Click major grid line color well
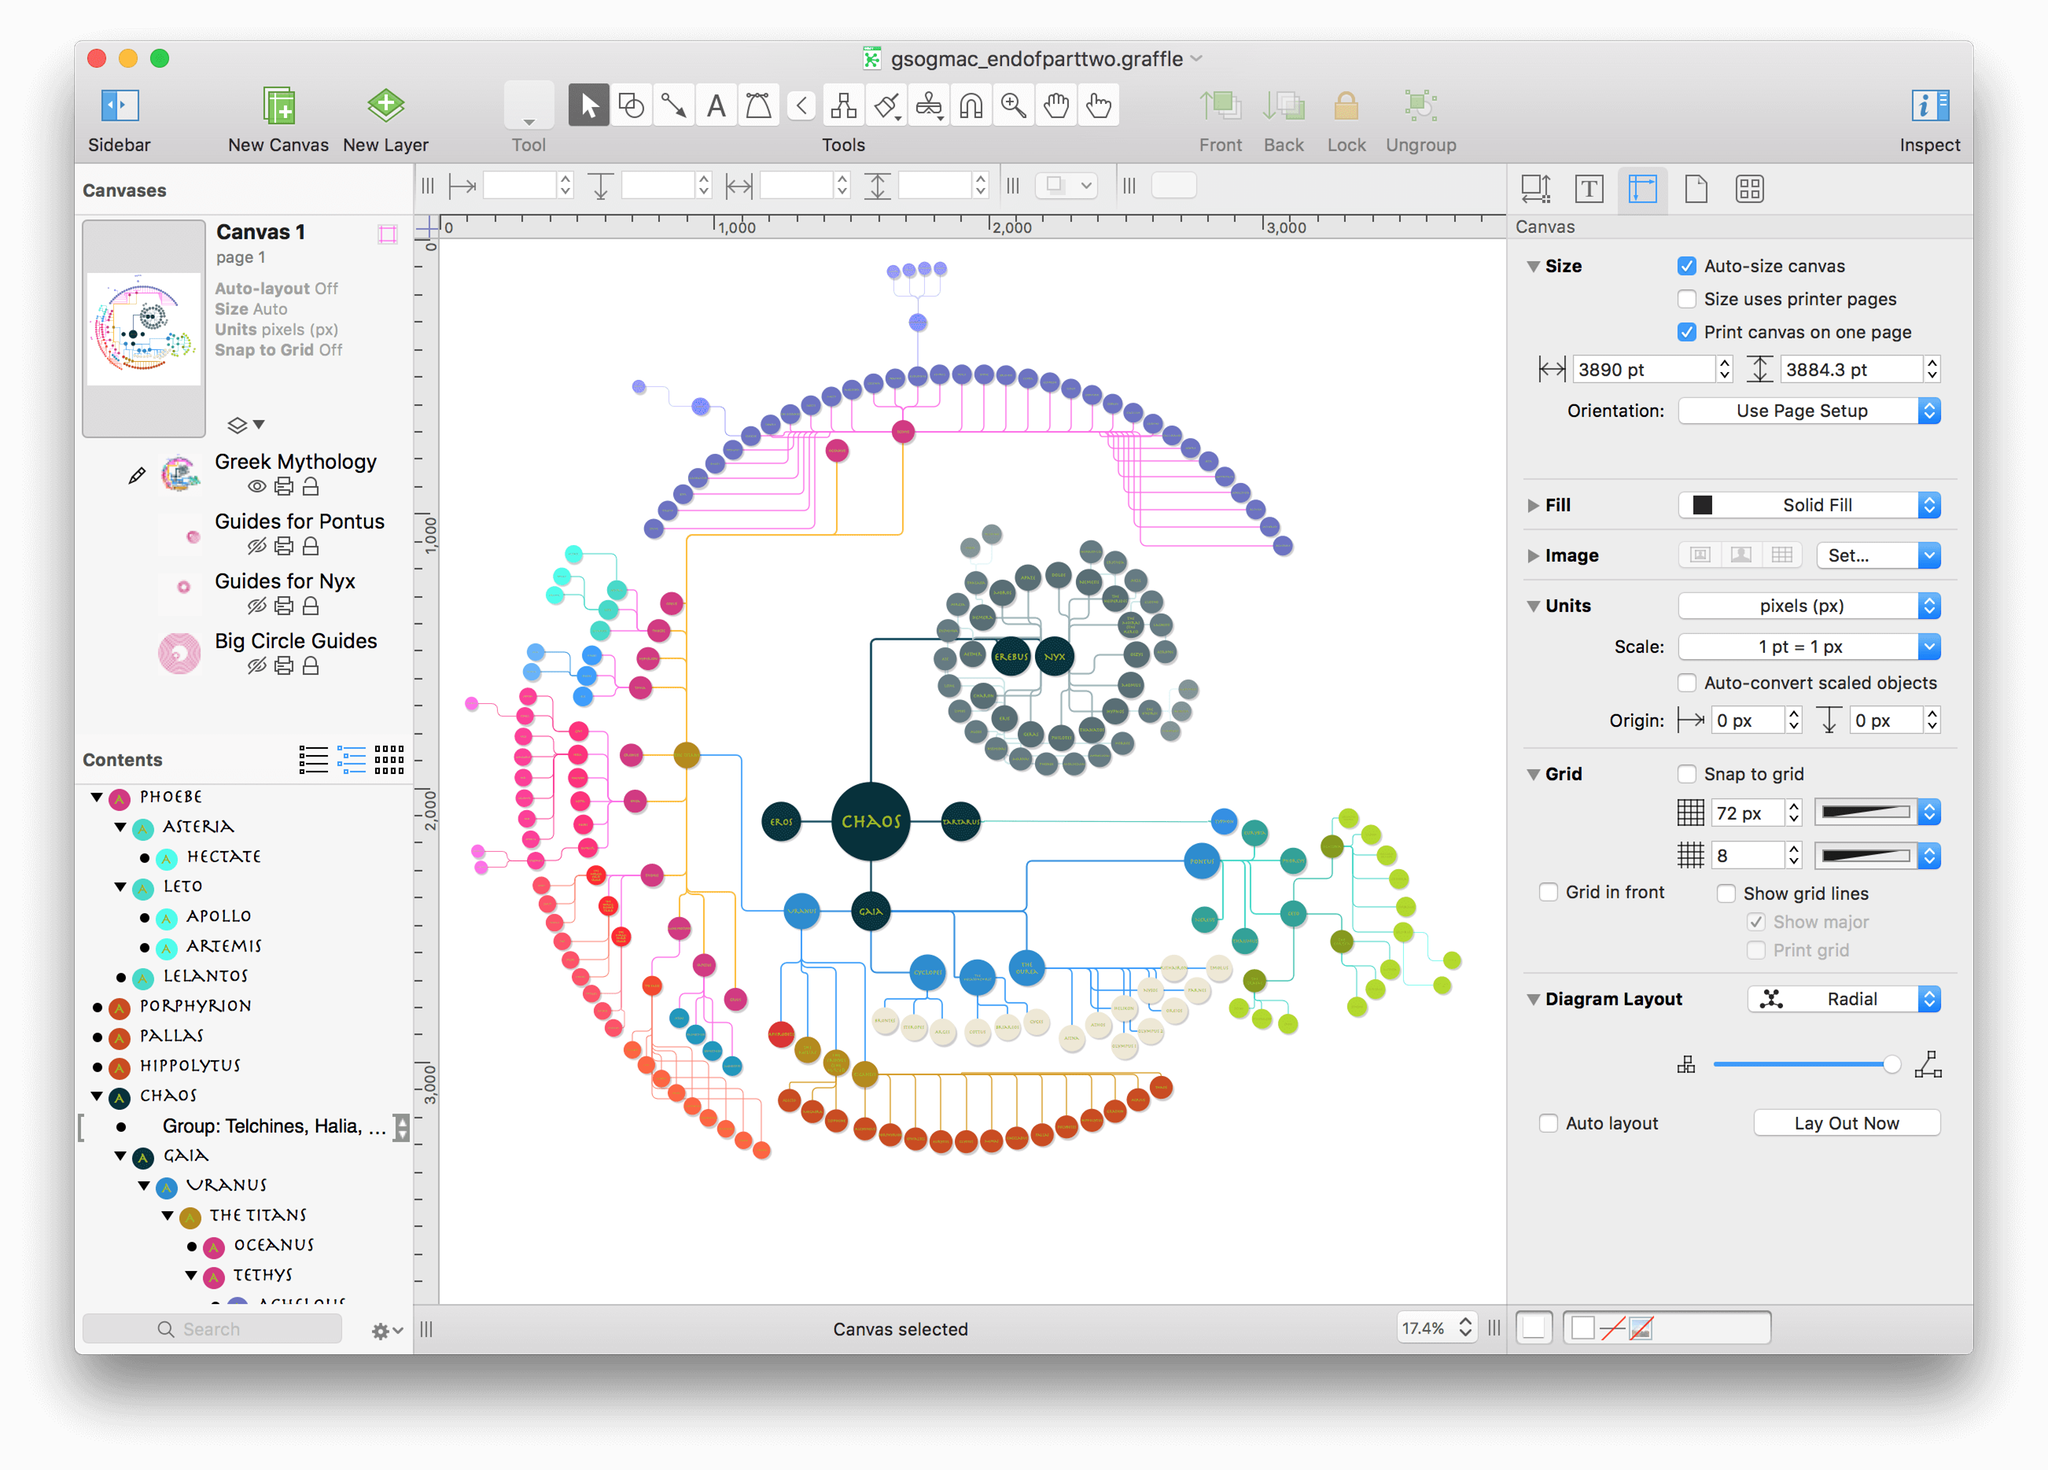The height and width of the screenshot is (1470, 2048). pyautogui.click(x=1865, y=812)
